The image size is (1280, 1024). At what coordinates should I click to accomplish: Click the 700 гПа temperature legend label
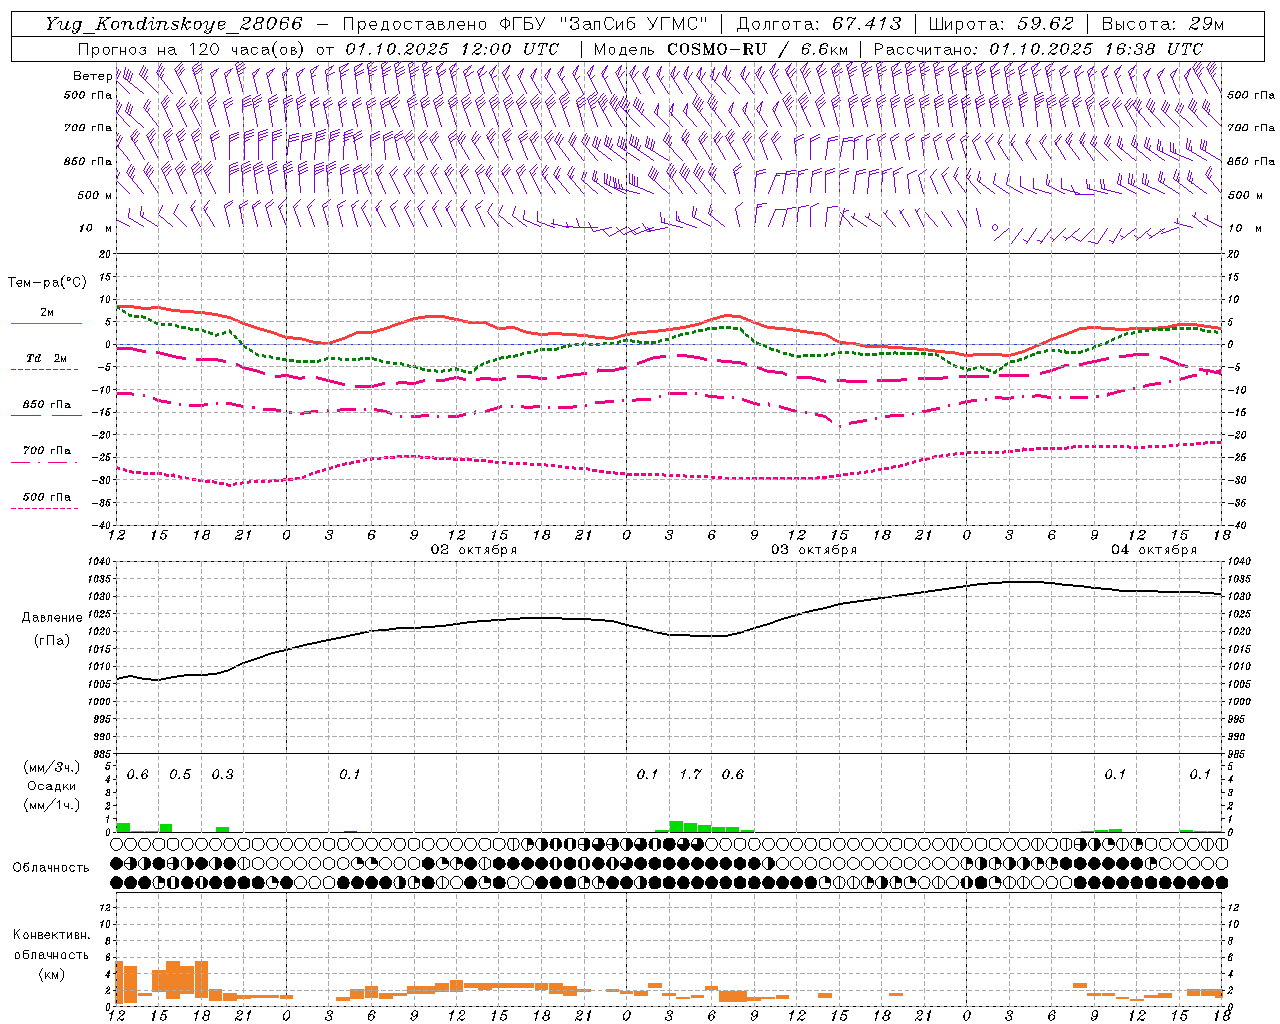(x=47, y=450)
